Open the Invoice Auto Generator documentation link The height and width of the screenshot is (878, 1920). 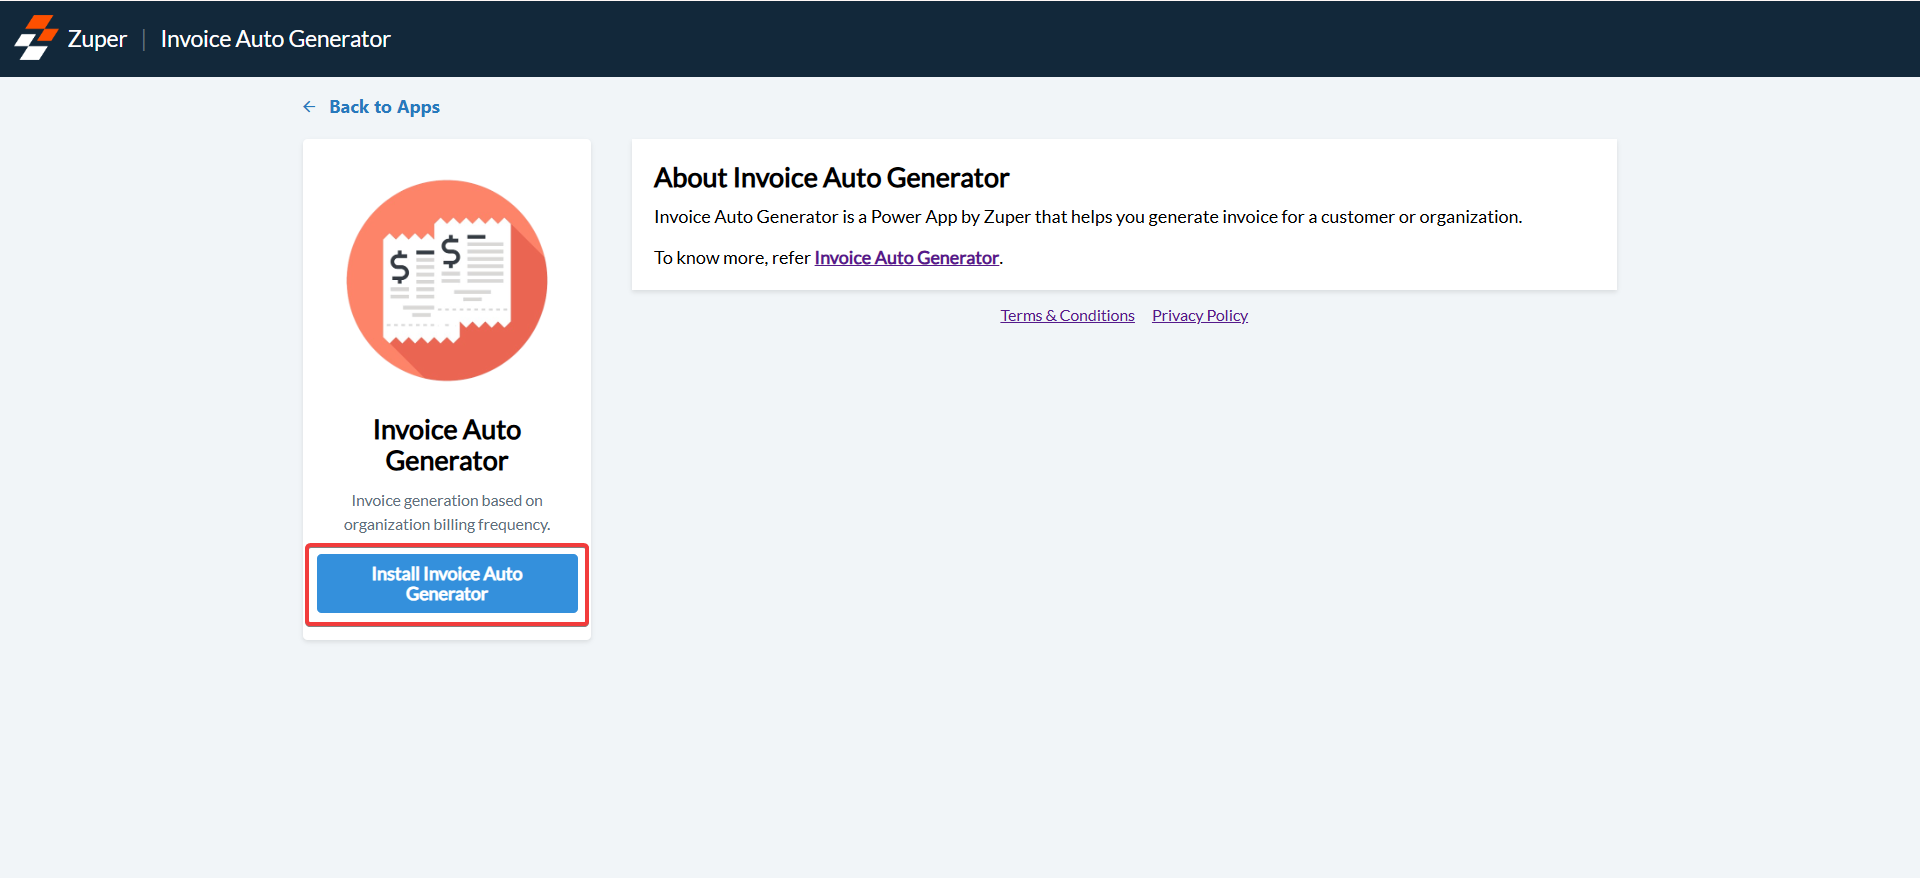click(906, 258)
